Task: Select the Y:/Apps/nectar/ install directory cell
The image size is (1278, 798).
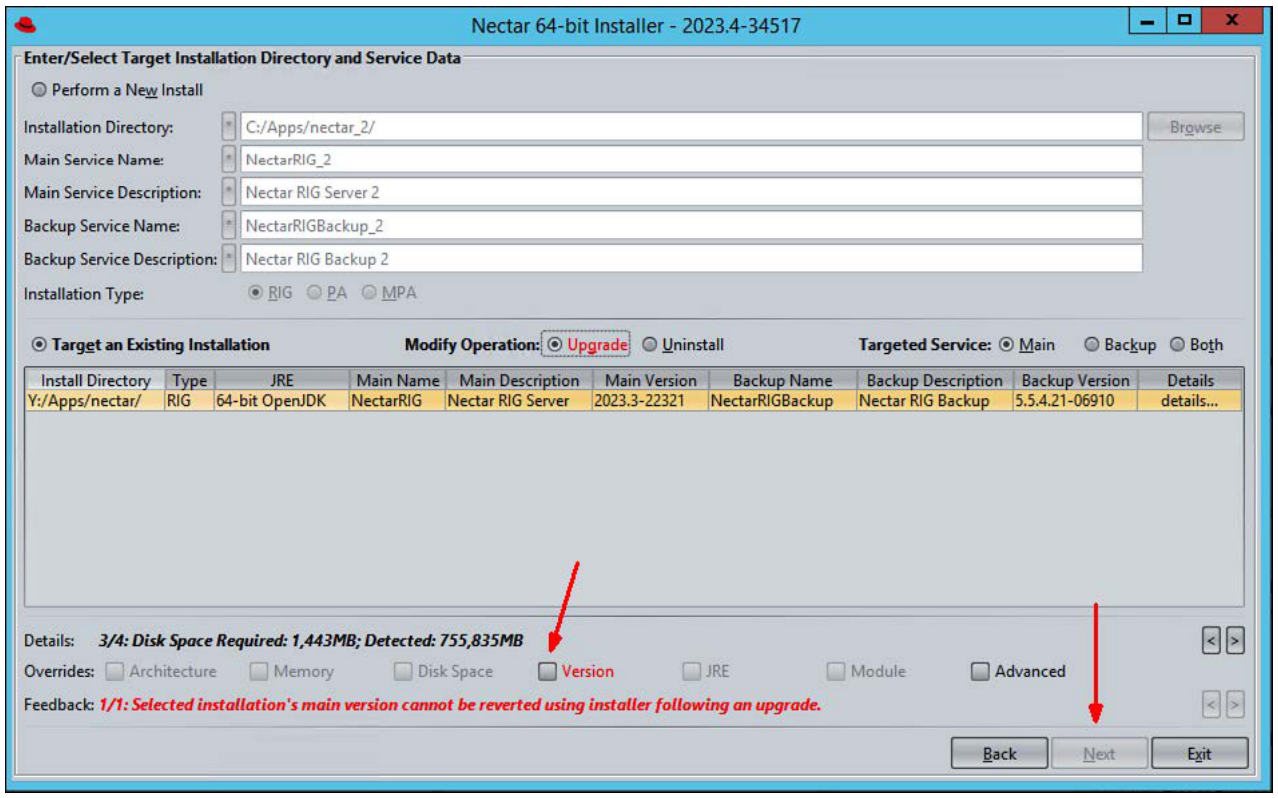Action: click(x=96, y=401)
